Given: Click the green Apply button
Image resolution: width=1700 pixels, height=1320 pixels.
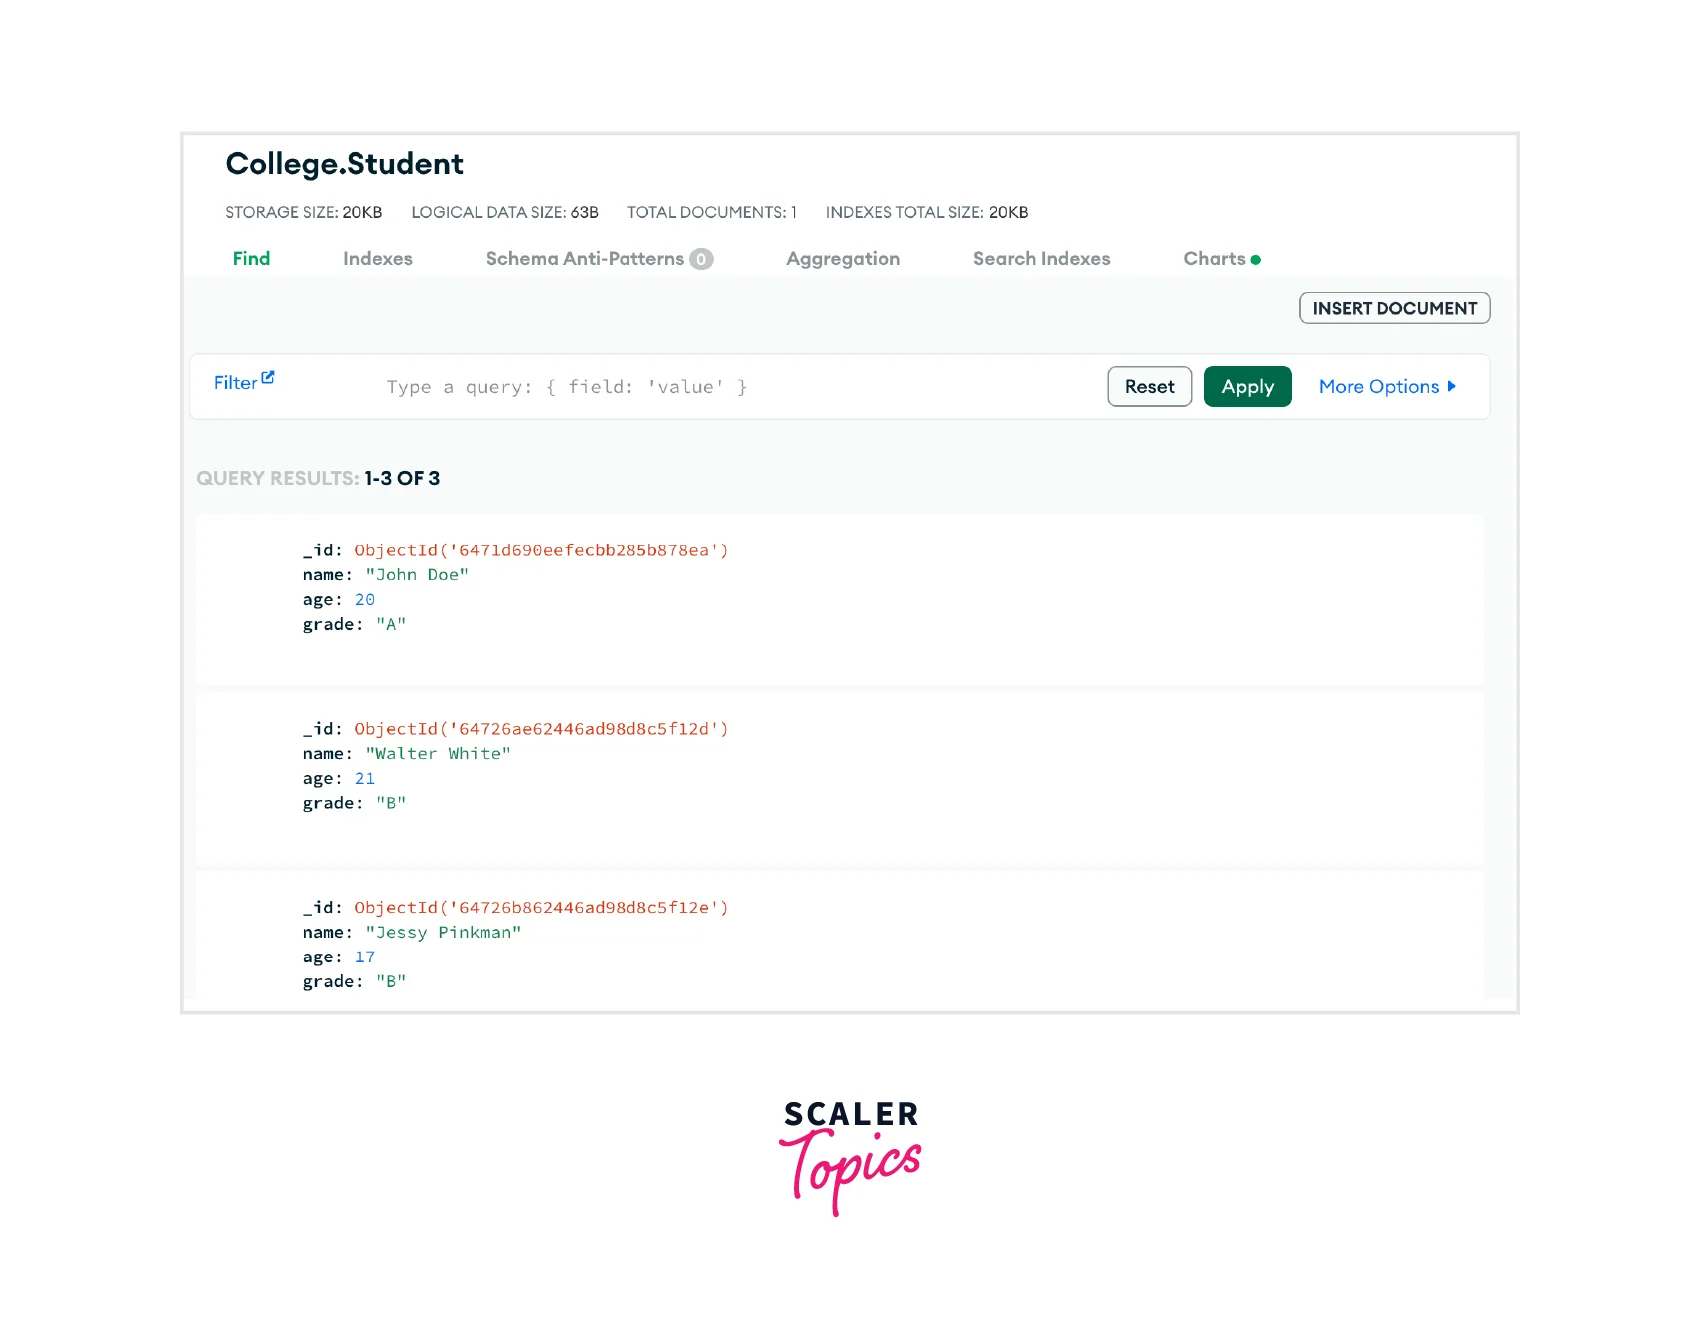Looking at the screenshot, I should click(1247, 387).
